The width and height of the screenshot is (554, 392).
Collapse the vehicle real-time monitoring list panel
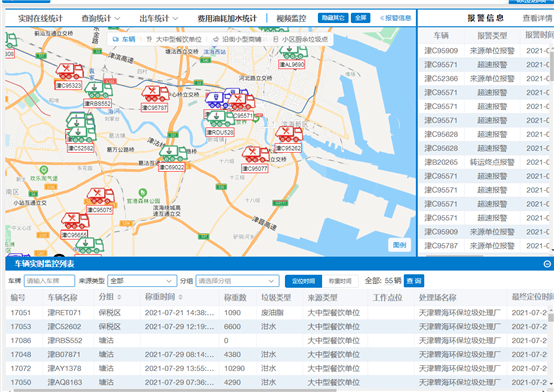click(x=547, y=264)
